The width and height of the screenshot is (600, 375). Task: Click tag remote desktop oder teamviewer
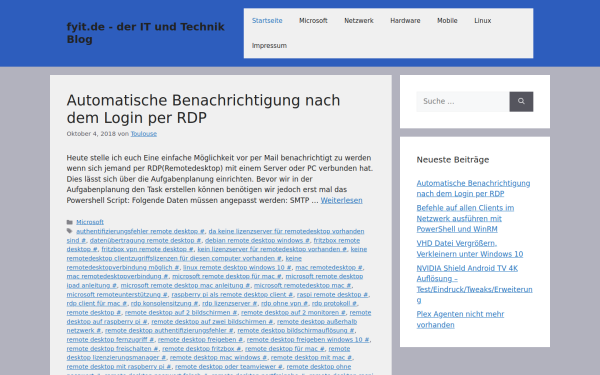pyautogui.click(x=229, y=367)
